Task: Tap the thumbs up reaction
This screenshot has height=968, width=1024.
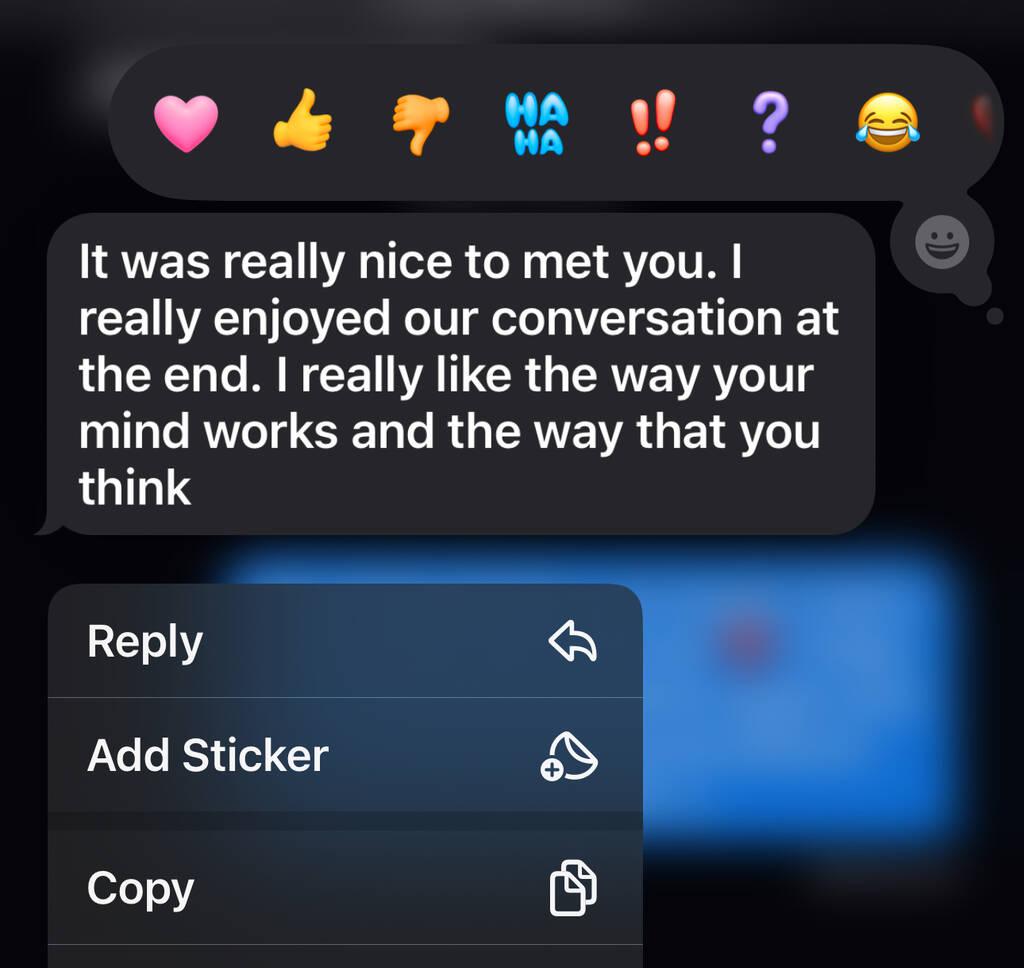Action: point(302,120)
